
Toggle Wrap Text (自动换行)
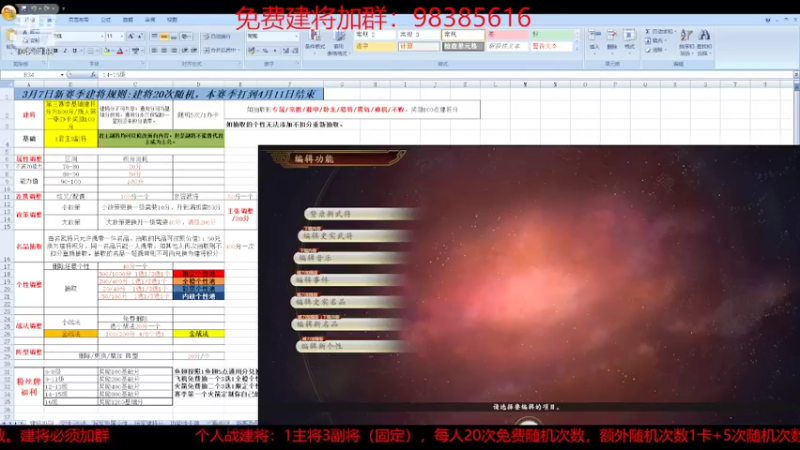pyautogui.click(x=217, y=36)
